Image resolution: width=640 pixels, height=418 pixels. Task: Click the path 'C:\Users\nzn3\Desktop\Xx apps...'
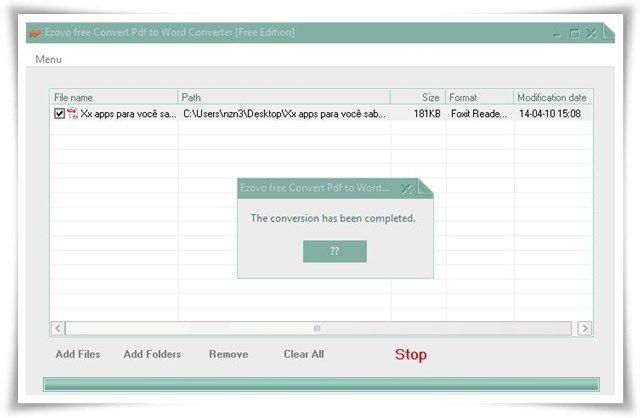click(284, 114)
